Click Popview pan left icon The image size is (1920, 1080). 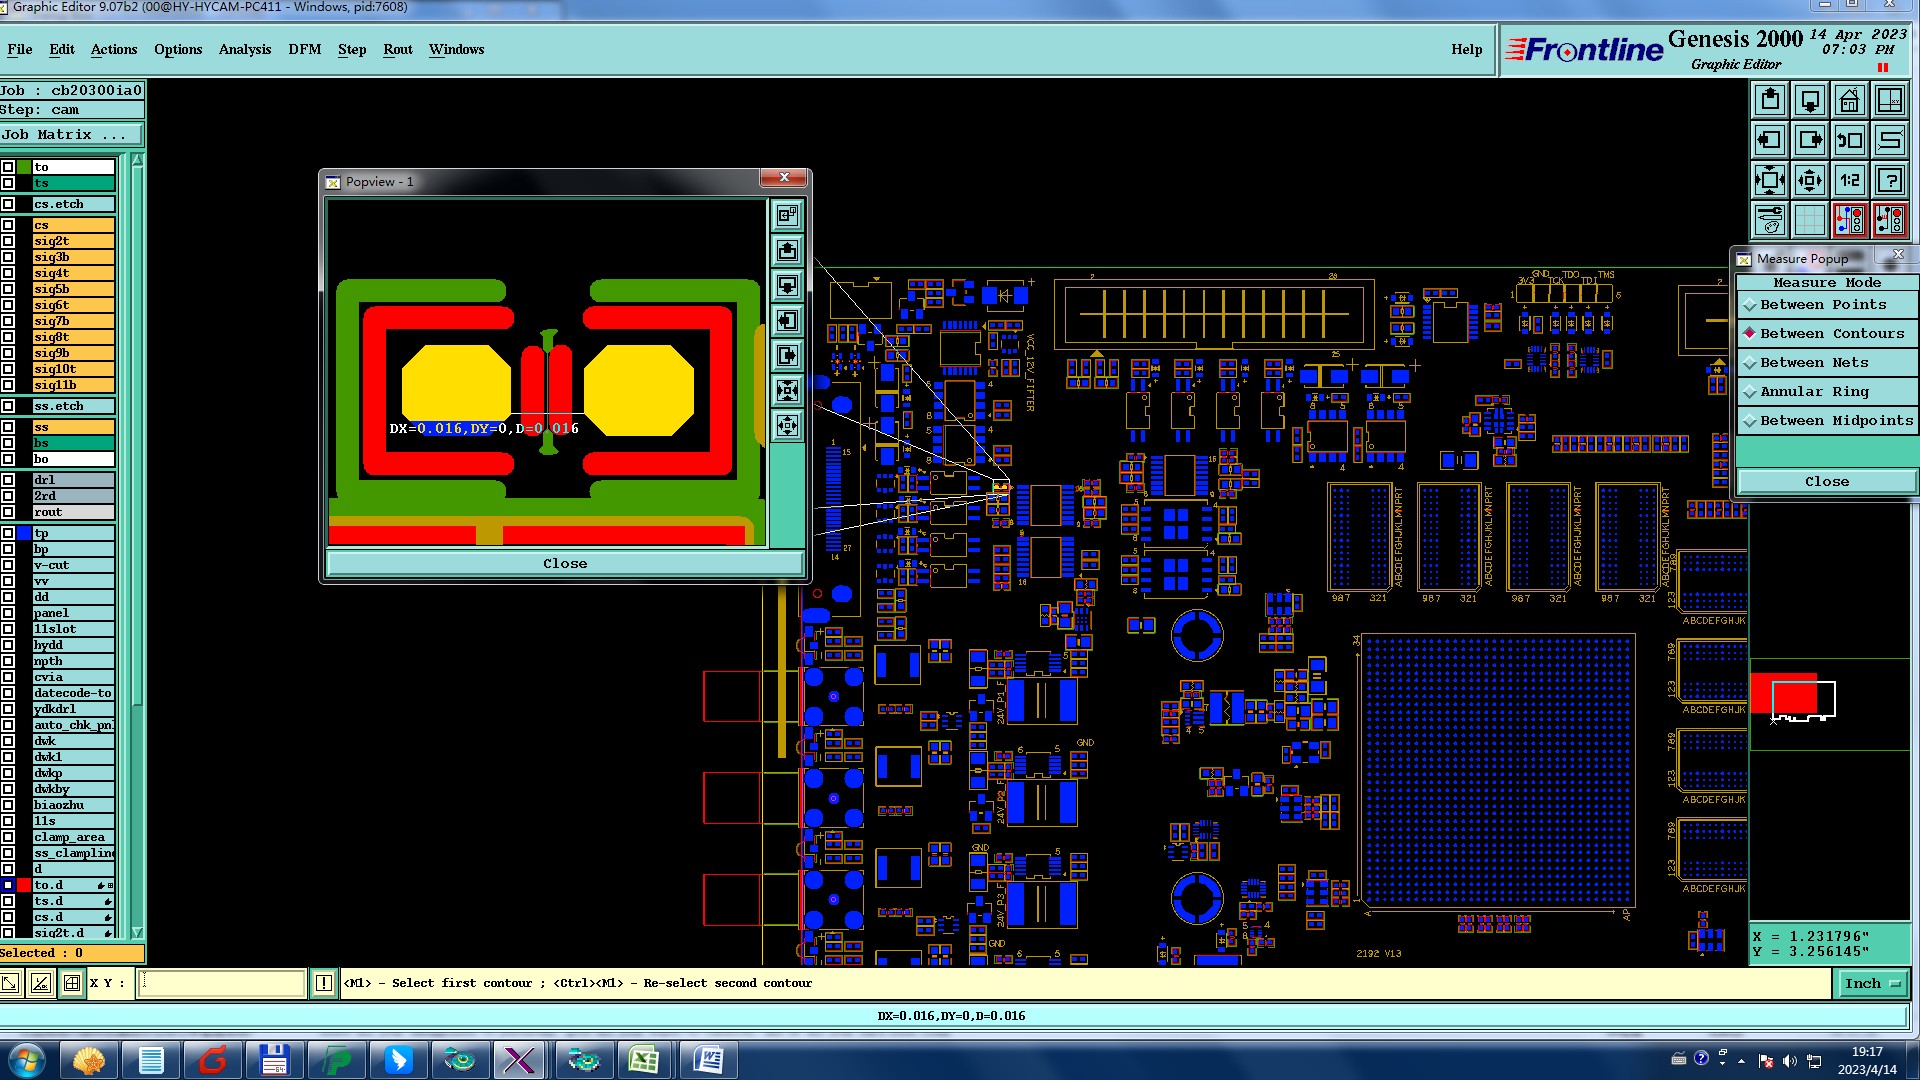(787, 321)
